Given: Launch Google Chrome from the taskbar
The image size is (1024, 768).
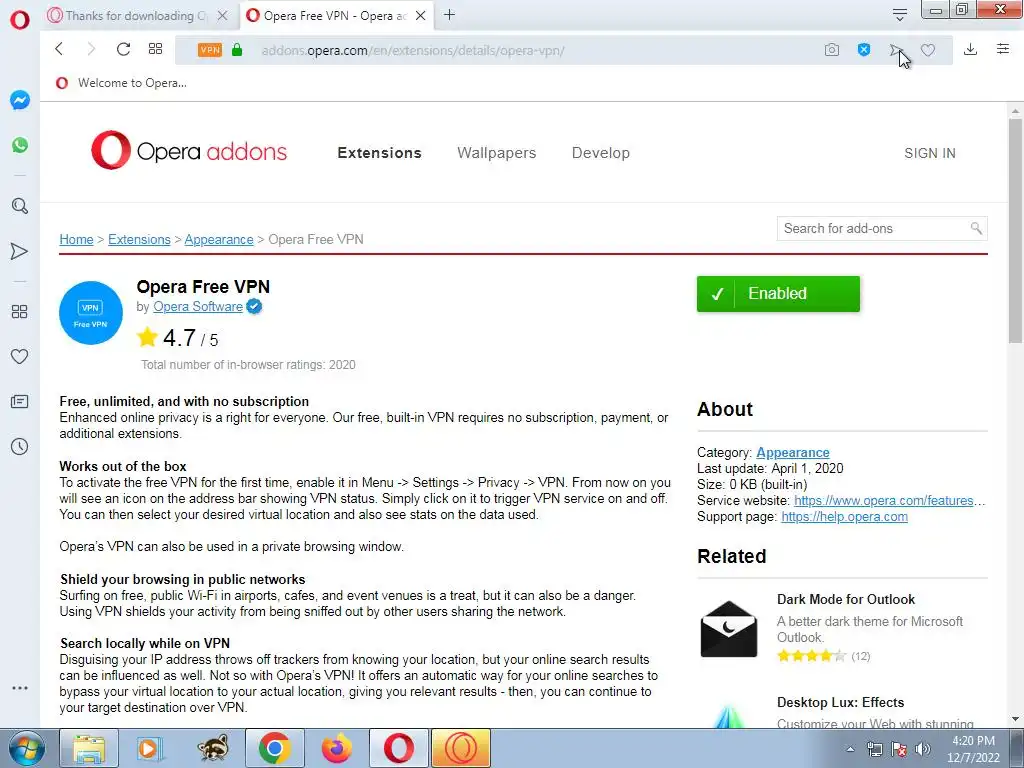Looking at the screenshot, I should pyautogui.click(x=274, y=748).
